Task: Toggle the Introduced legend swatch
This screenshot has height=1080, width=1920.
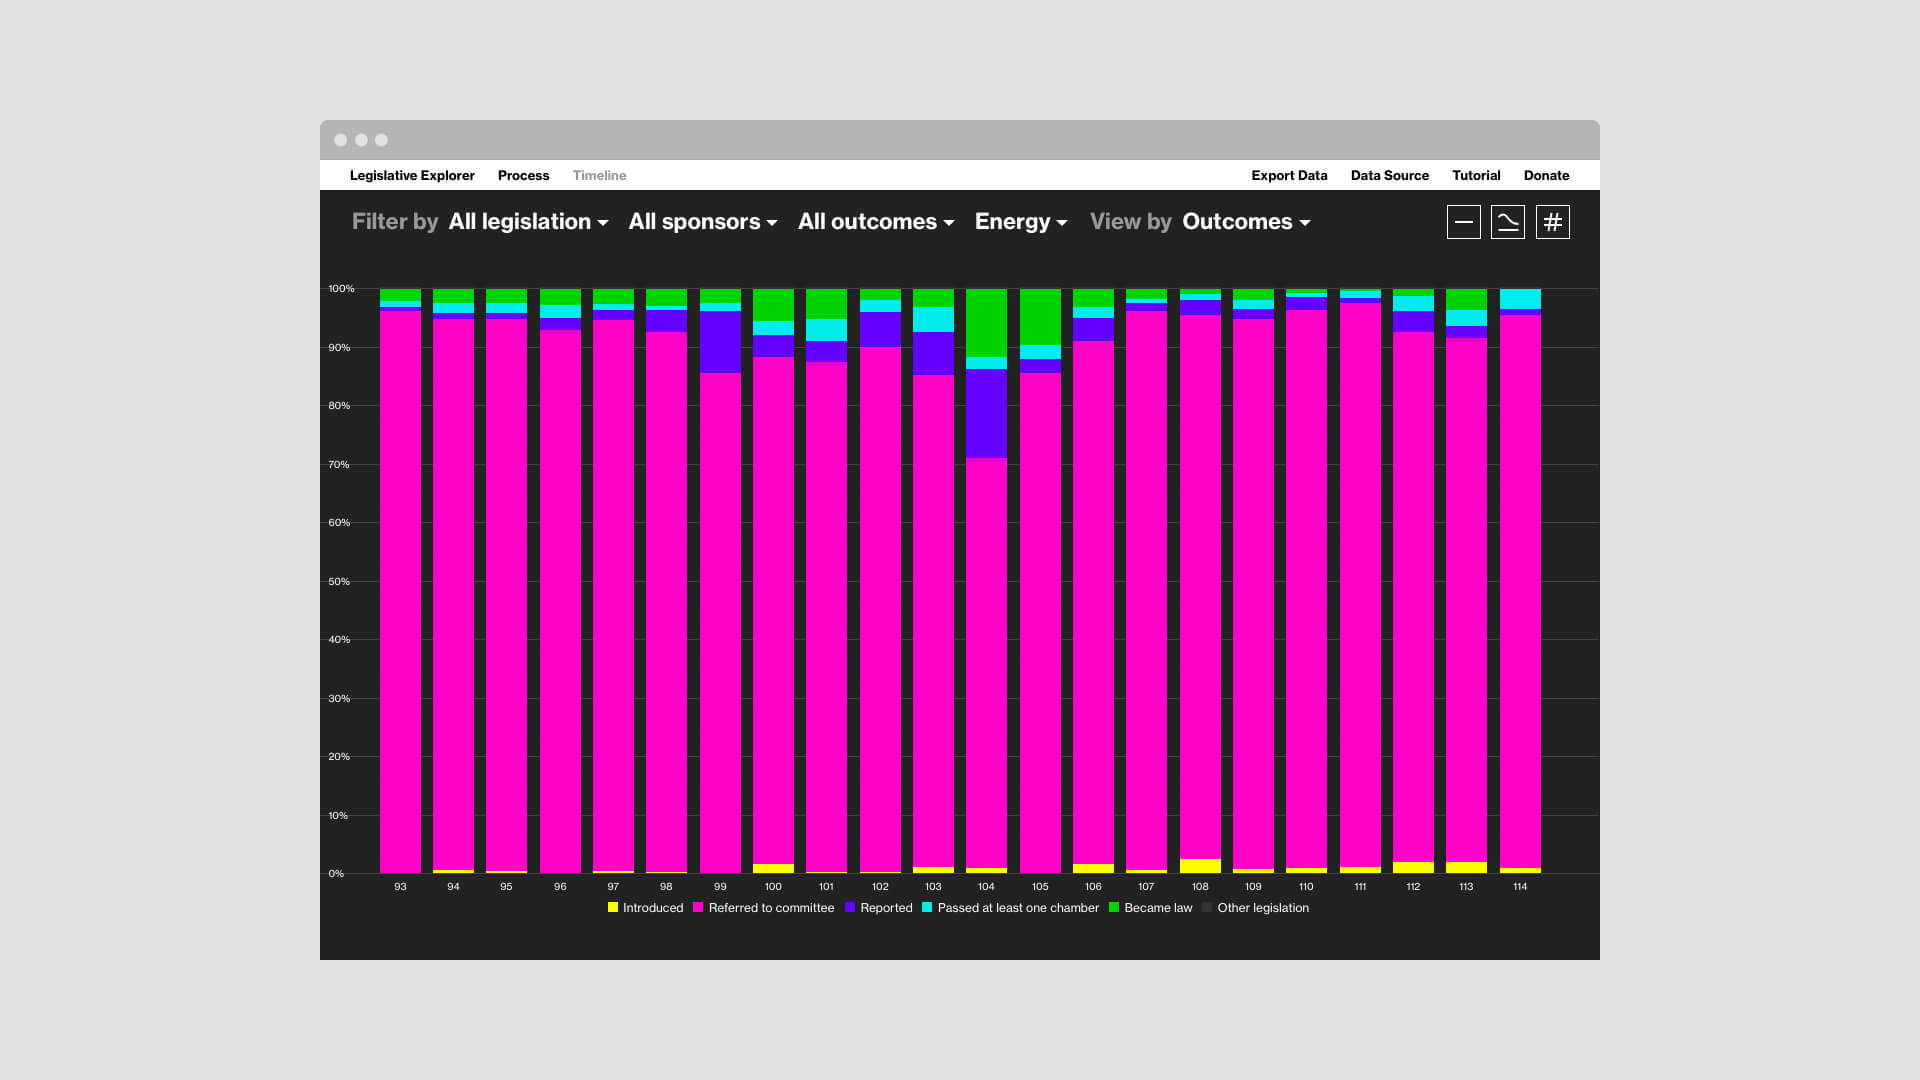Action: [x=613, y=908]
